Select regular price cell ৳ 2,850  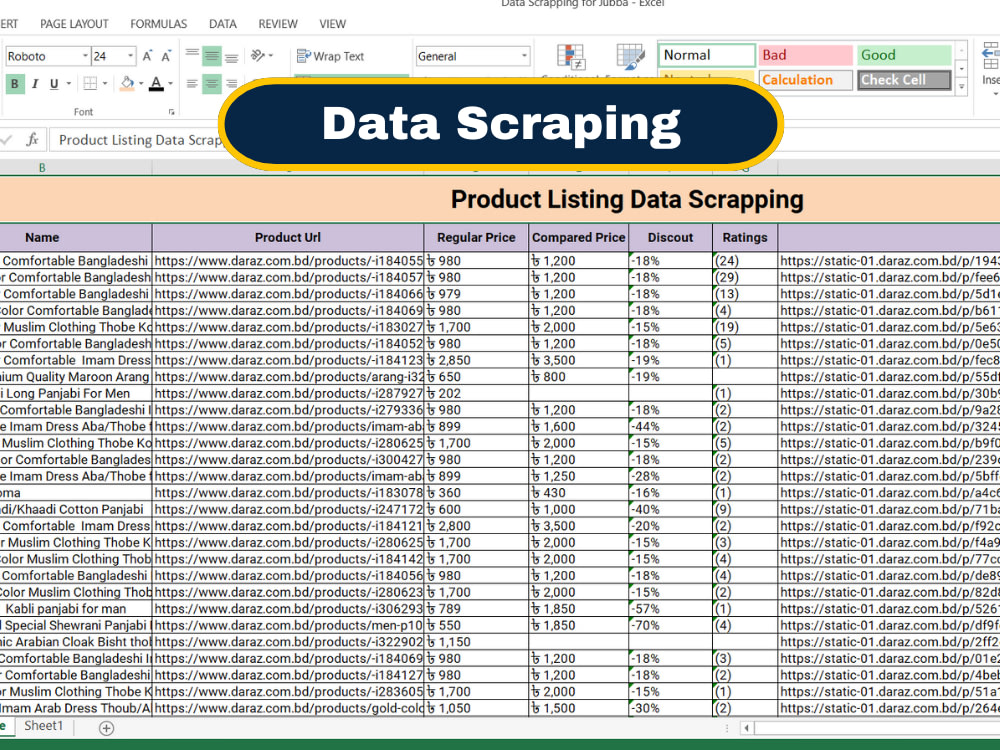tap(476, 360)
